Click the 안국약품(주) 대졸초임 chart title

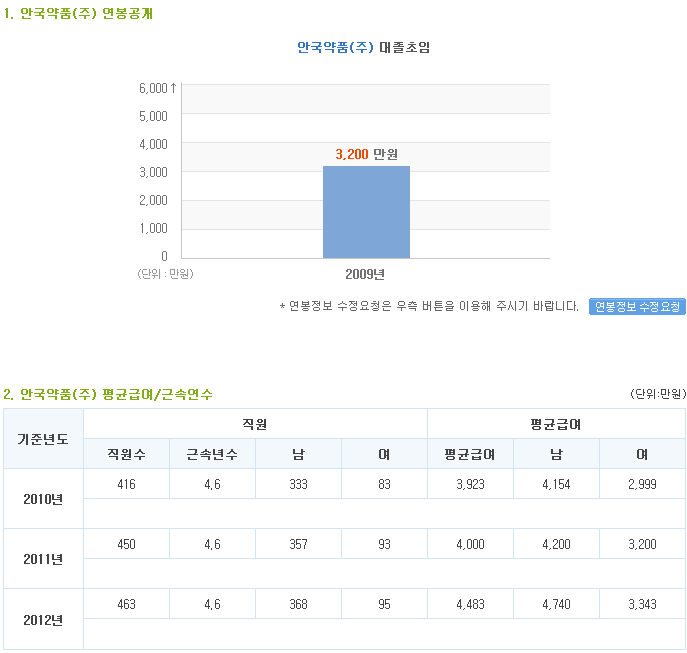(x=363, y=47)
